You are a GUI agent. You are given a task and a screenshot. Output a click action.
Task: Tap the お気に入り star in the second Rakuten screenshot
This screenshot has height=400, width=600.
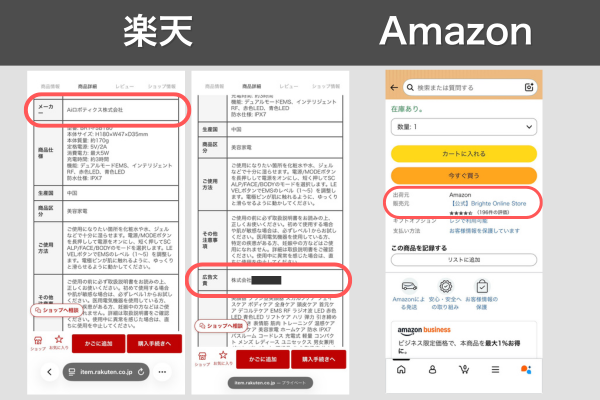tap(223, 355)
